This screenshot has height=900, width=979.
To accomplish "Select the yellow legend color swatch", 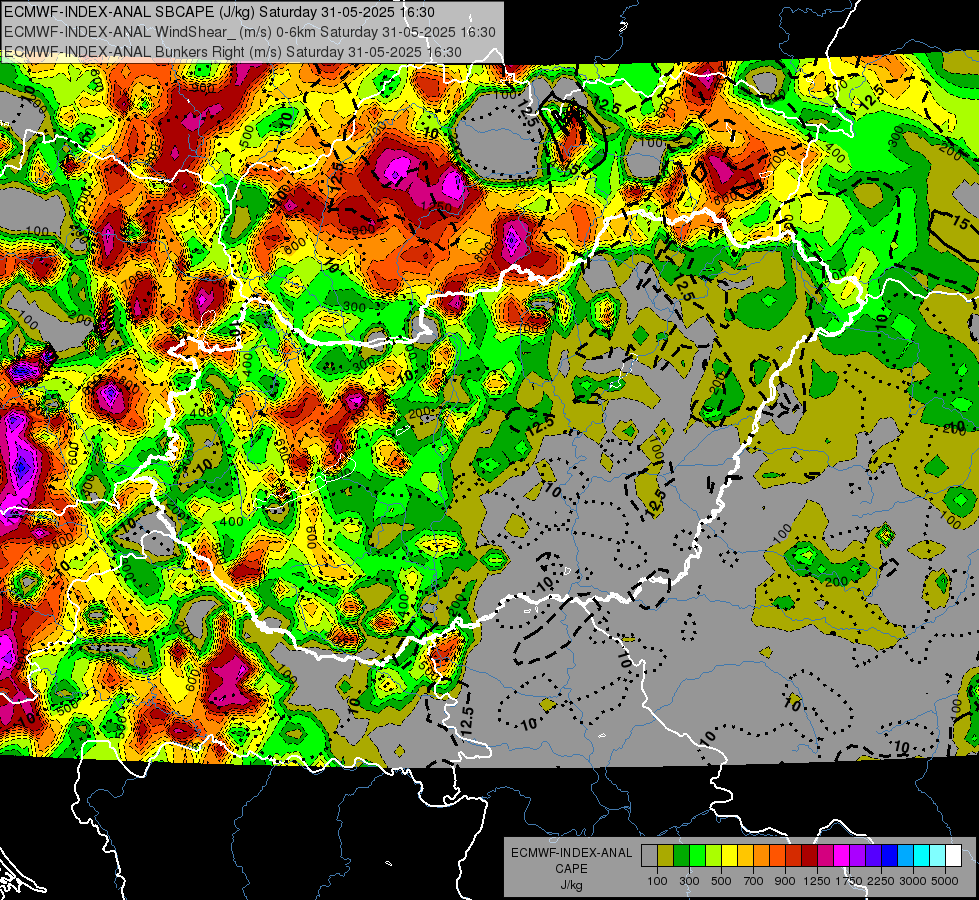I will coord(729,856).
